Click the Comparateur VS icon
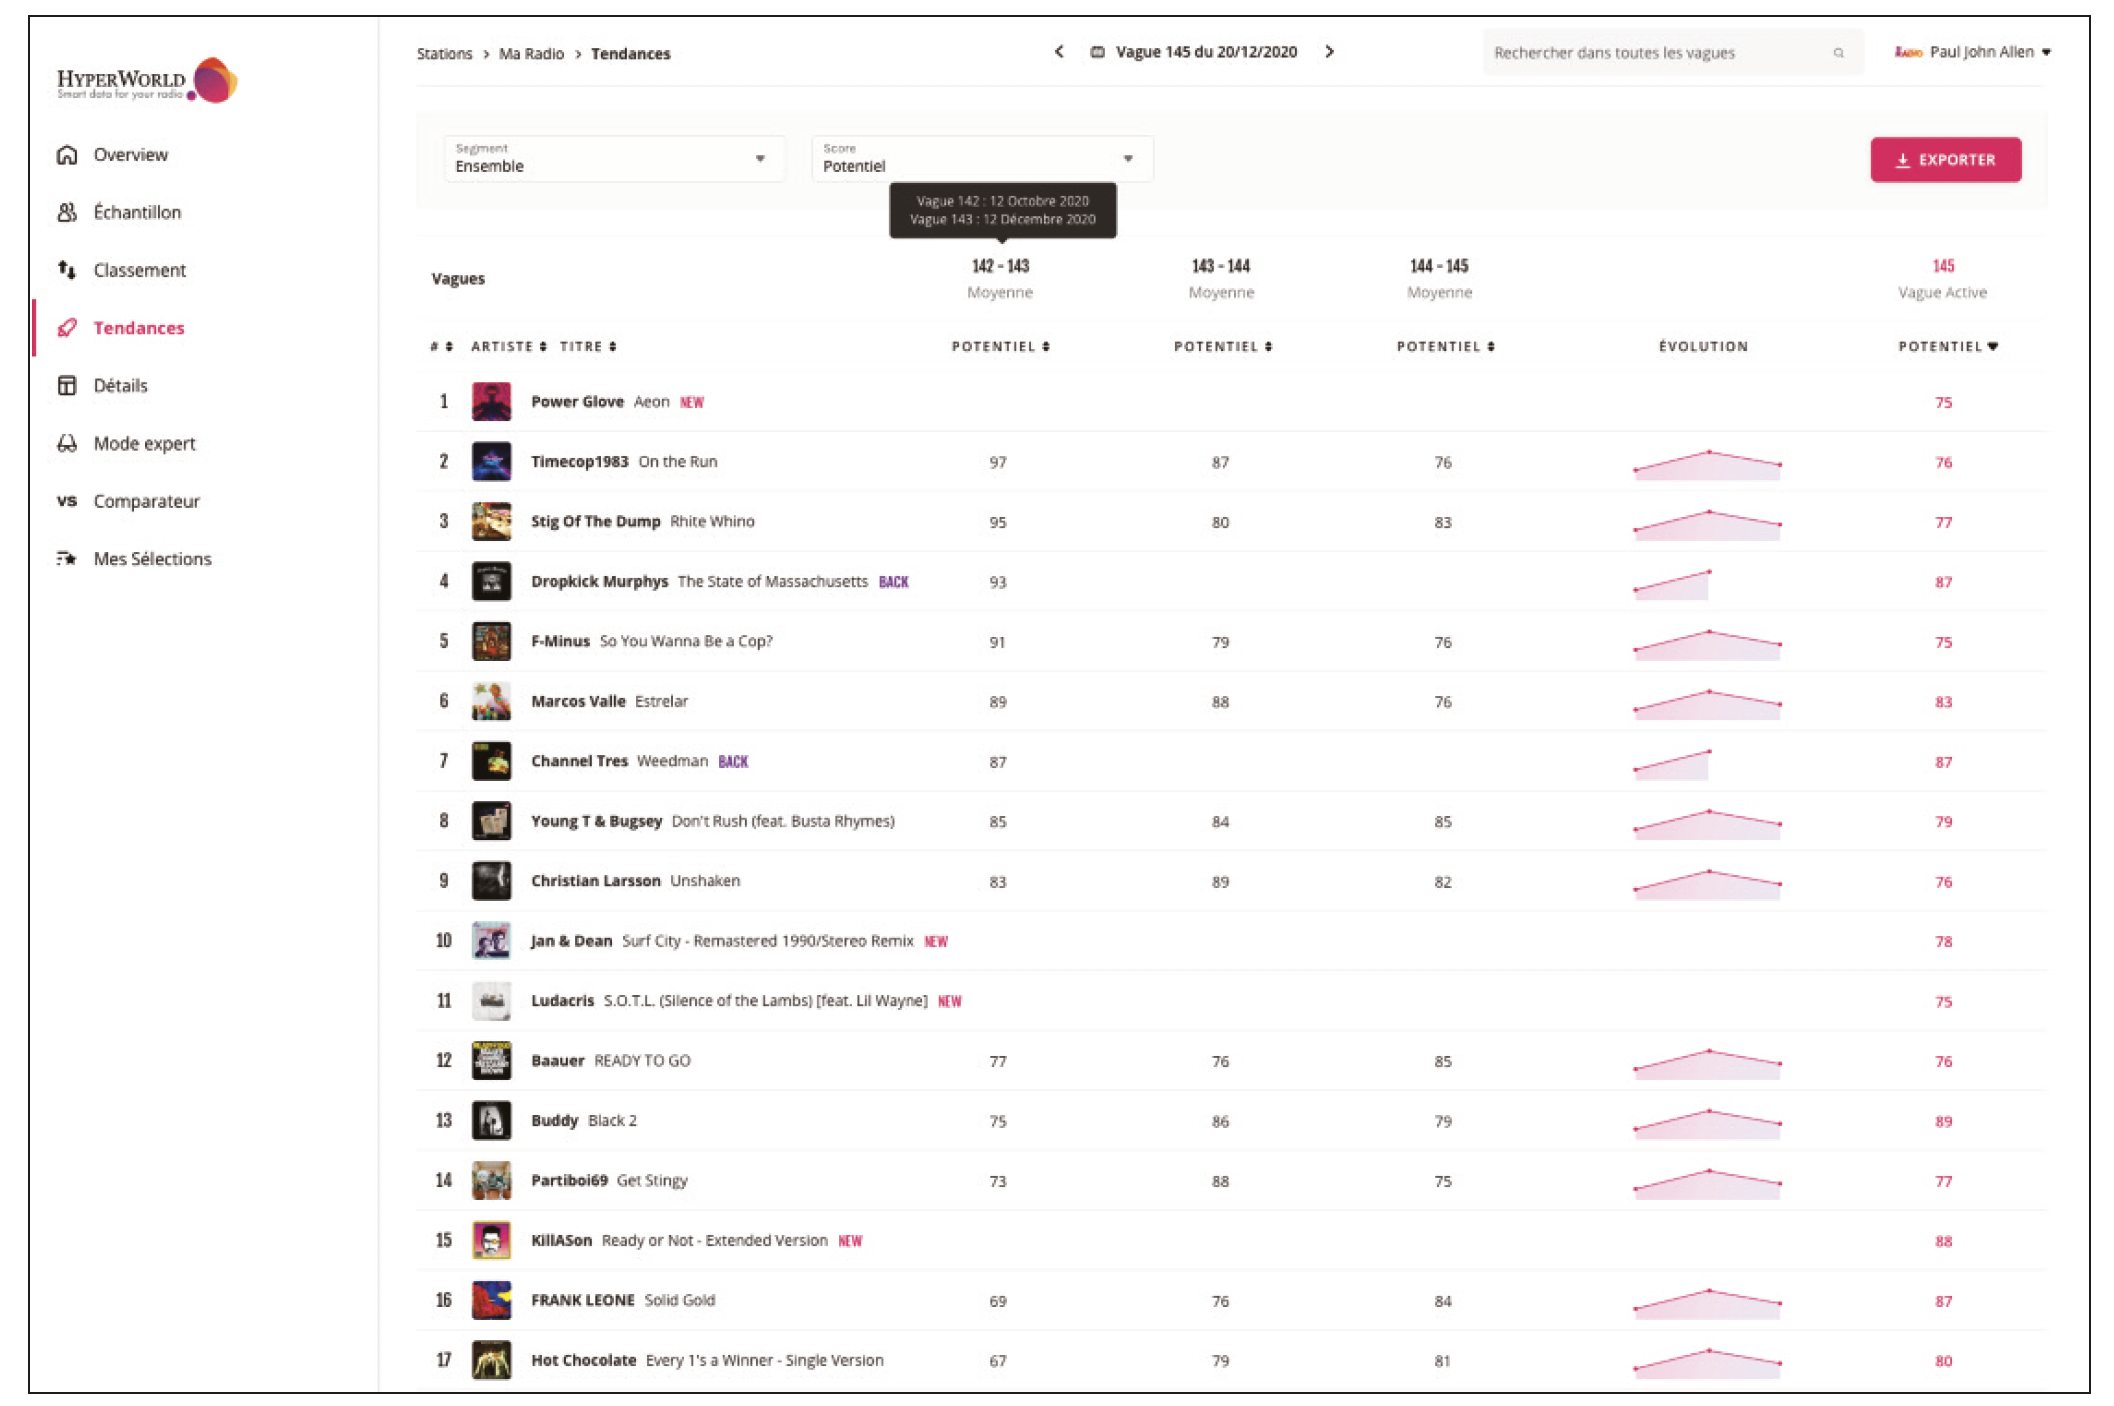The width and height of the screenshot is (2114, 1406). pyautogui.click(x=67, y=501)
